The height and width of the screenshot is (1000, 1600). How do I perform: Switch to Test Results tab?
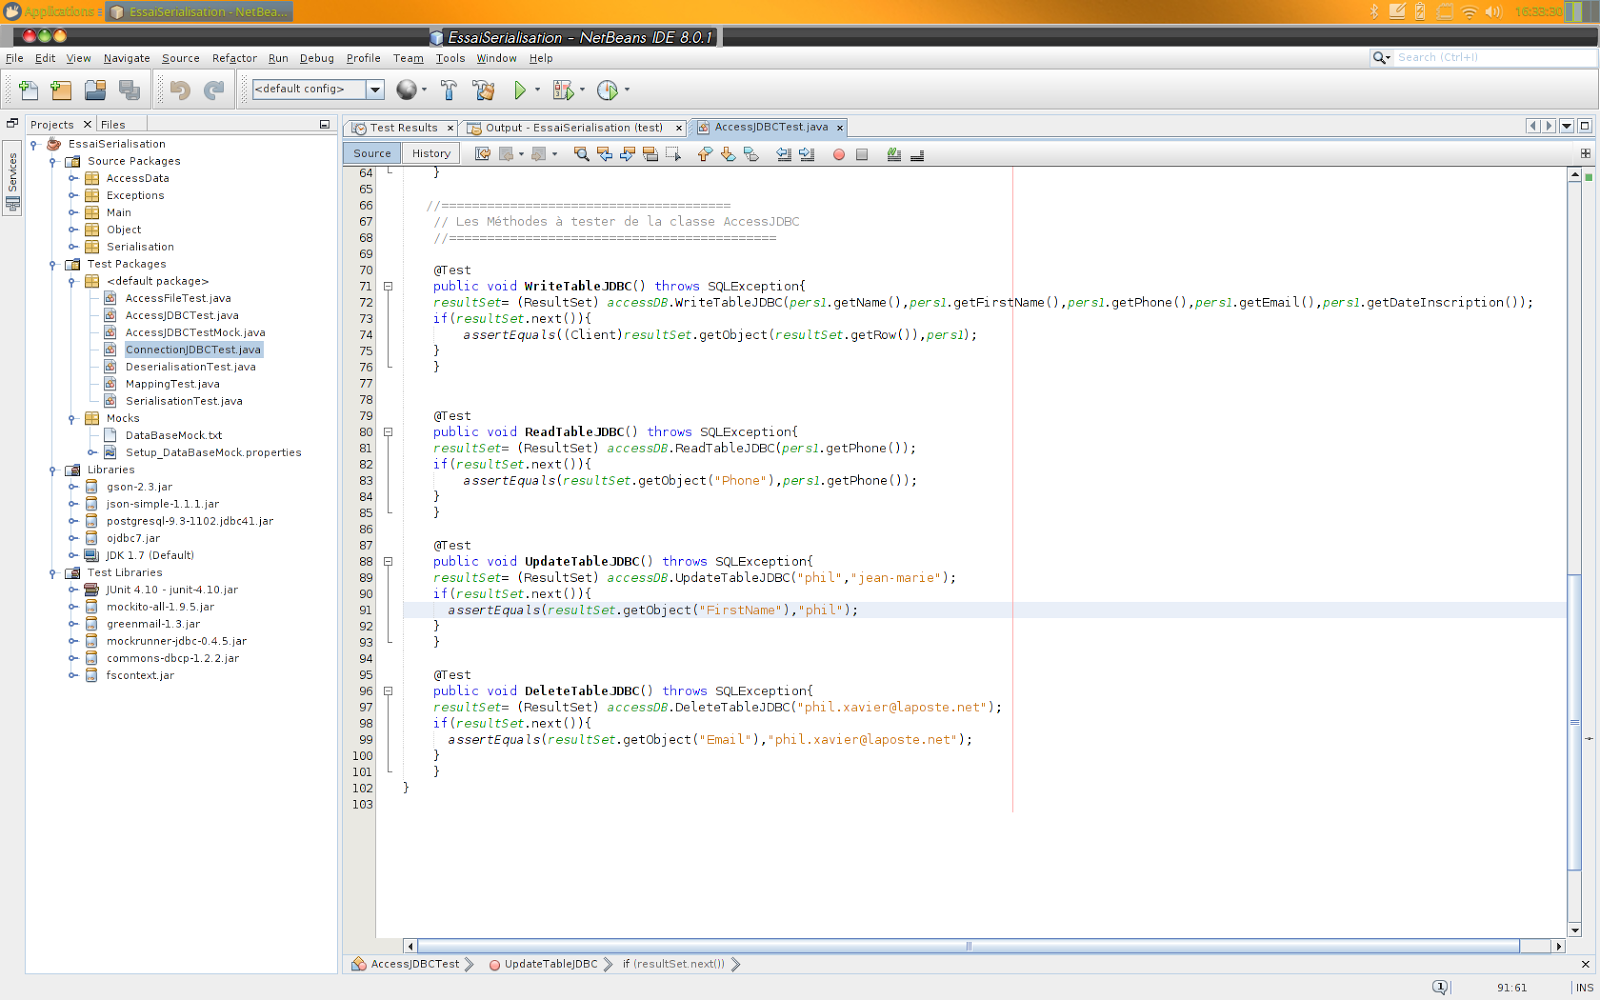(x=403, y=128)
